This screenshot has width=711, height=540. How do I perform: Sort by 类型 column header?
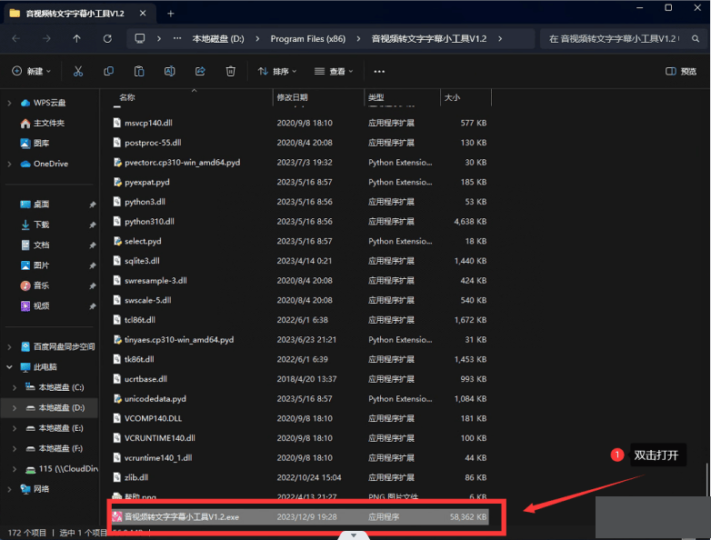pyautogui.click(x=376, y=97)
